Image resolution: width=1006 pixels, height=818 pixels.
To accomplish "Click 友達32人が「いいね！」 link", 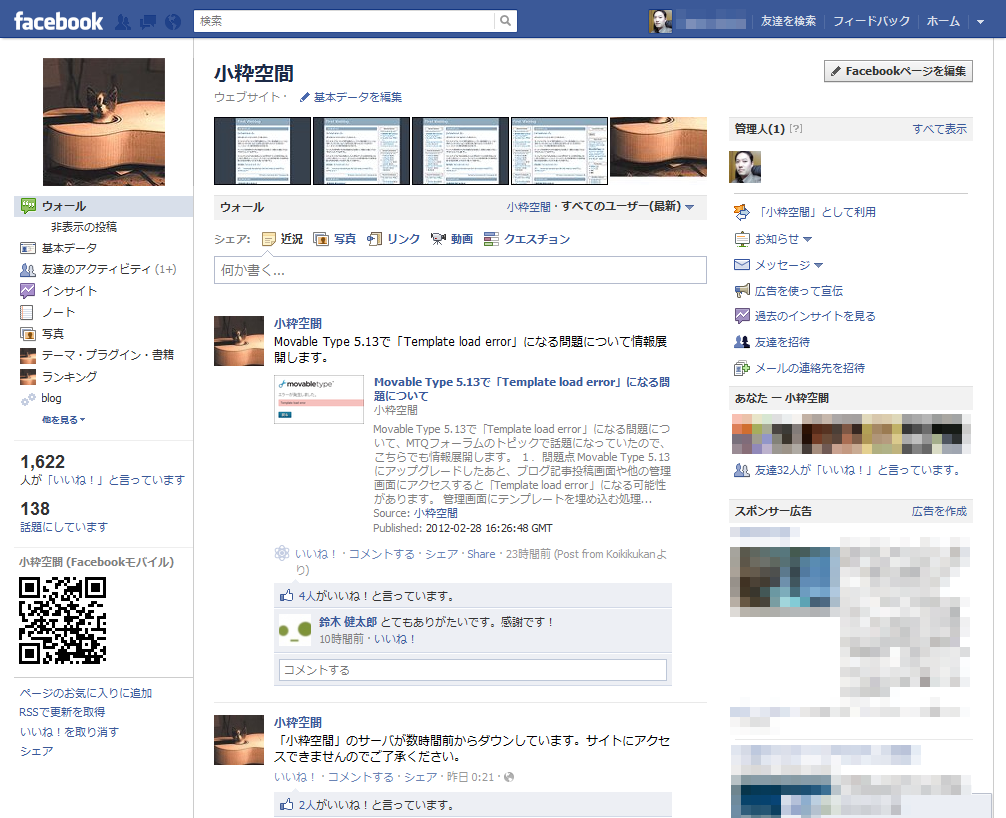I will pyautogui.click(x=858, y=470).
